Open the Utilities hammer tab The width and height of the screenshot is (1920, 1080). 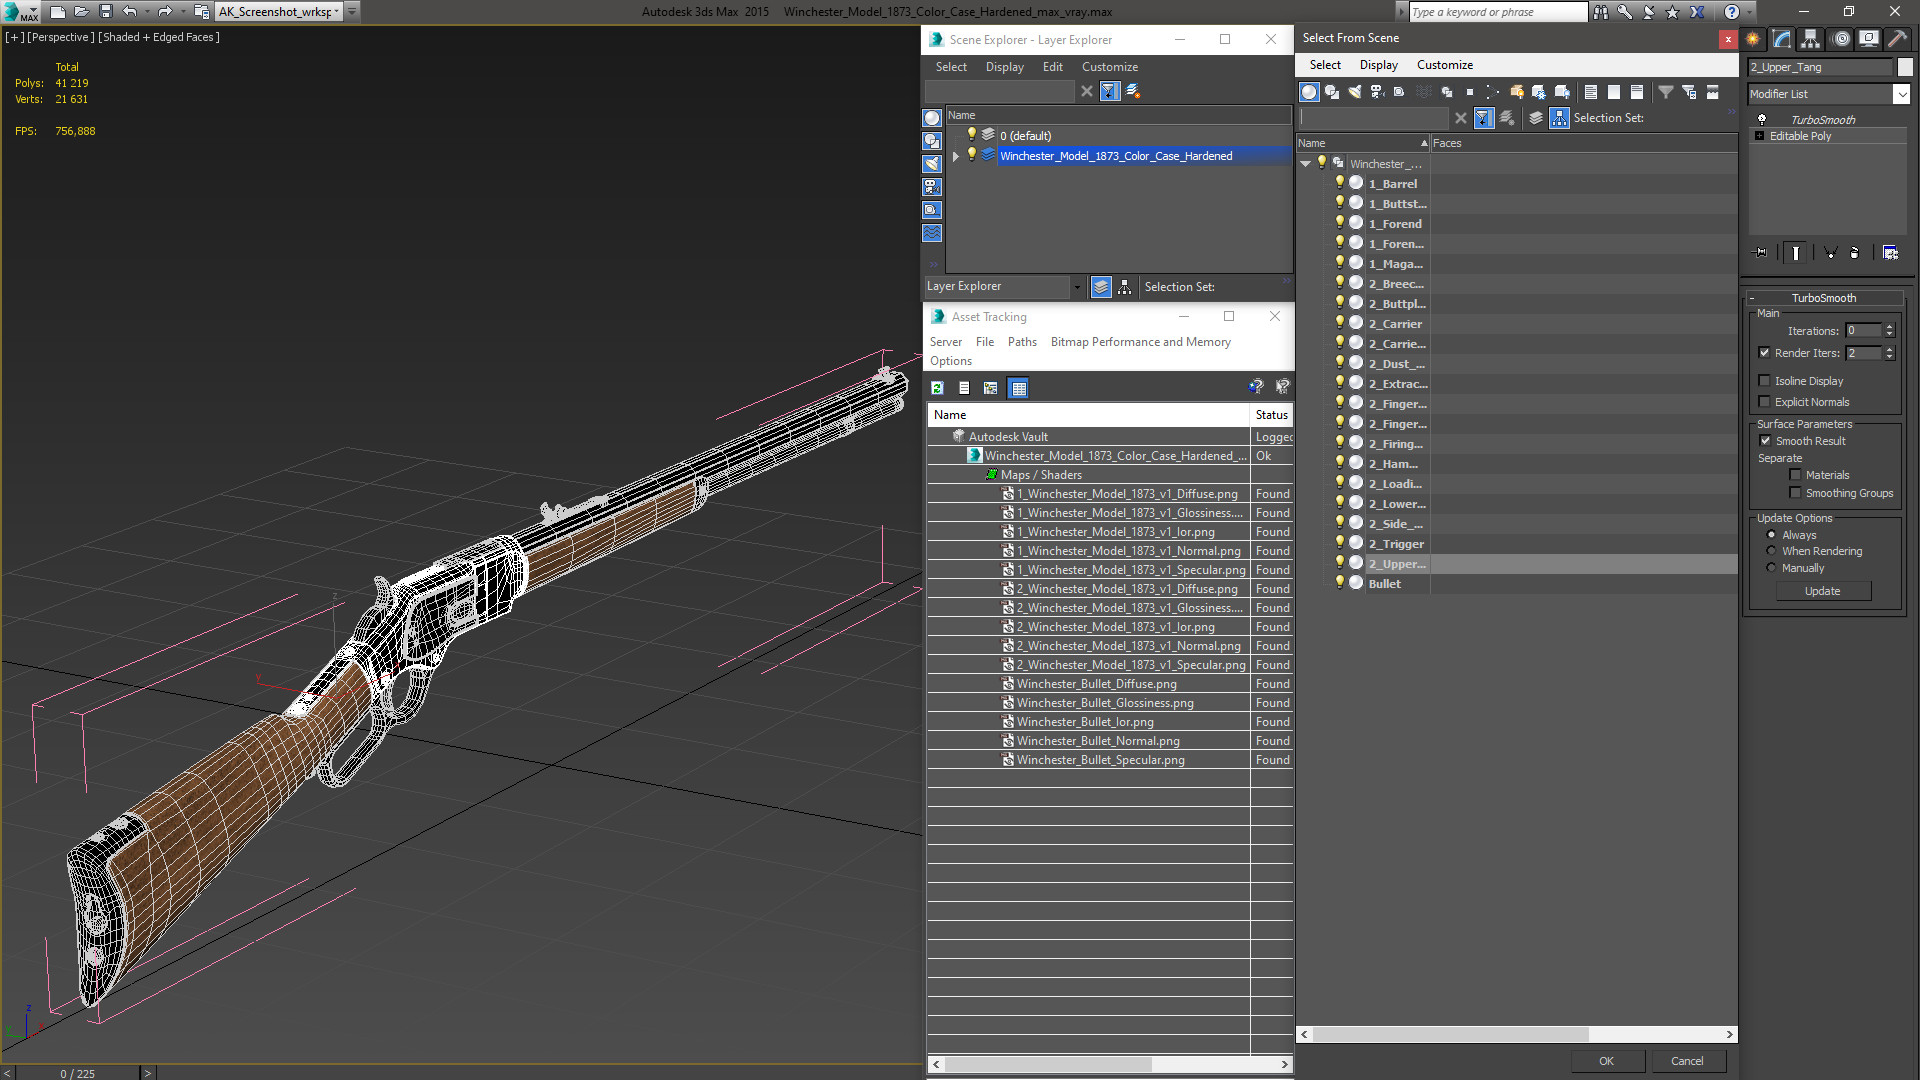coord(1897,39)
